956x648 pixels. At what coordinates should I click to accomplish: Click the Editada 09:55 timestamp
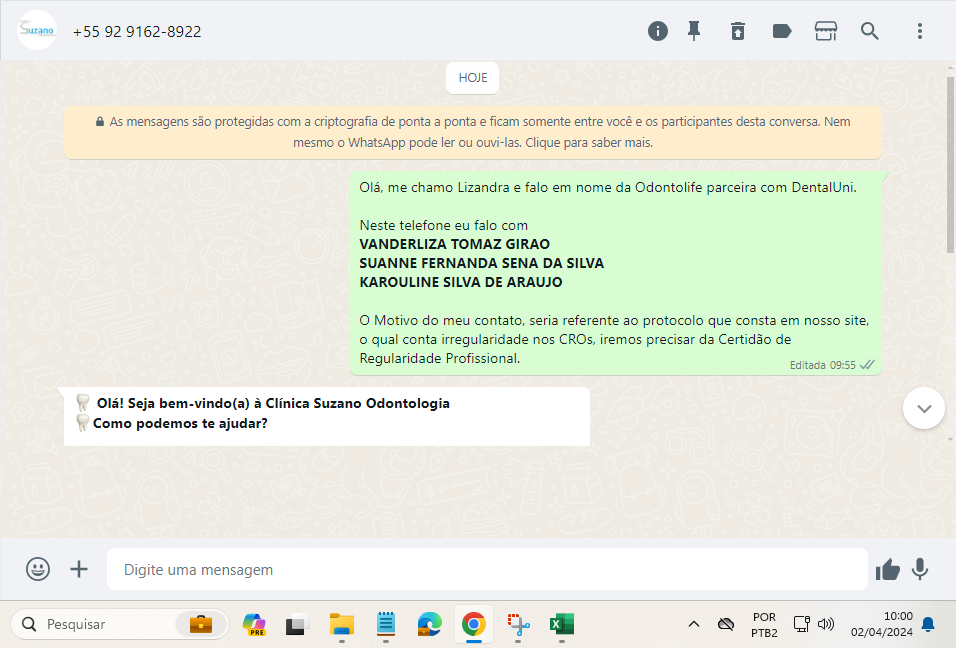(x=822, y=365)
